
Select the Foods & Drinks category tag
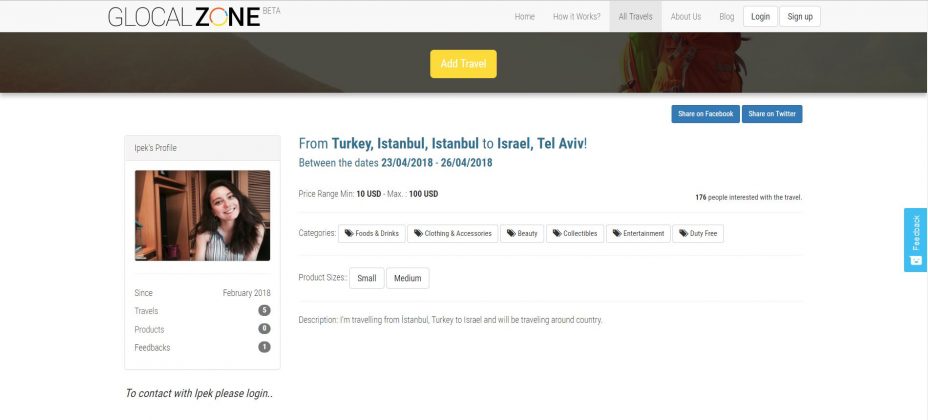click(x=372, y=234)
